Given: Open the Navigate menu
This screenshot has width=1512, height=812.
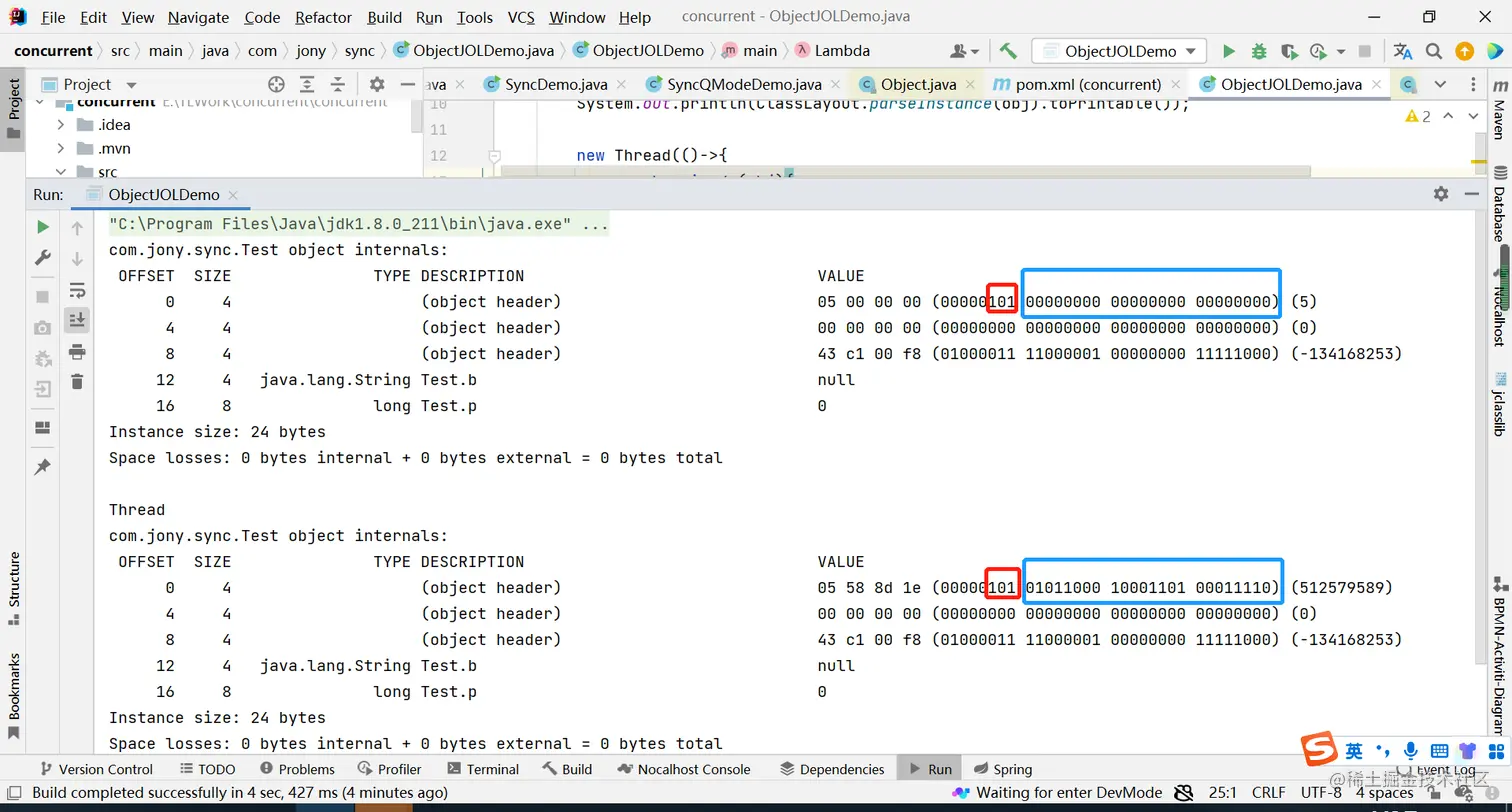Looking at the screenshot, I should click(x=198, y=17).
